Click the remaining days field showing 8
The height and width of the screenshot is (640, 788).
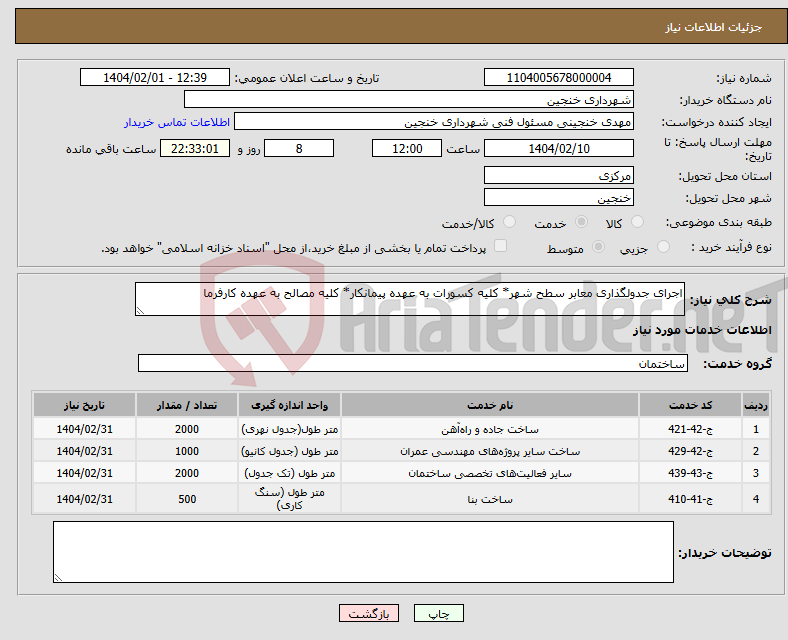(299, 148)
